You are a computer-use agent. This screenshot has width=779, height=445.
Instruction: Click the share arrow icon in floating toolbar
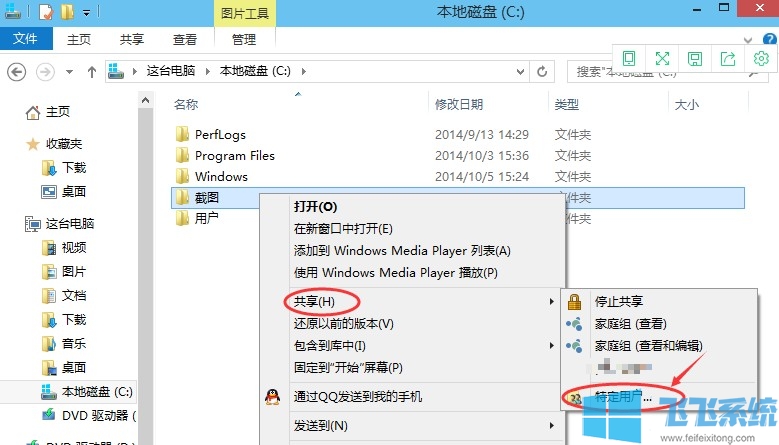[x=728, y=59]
